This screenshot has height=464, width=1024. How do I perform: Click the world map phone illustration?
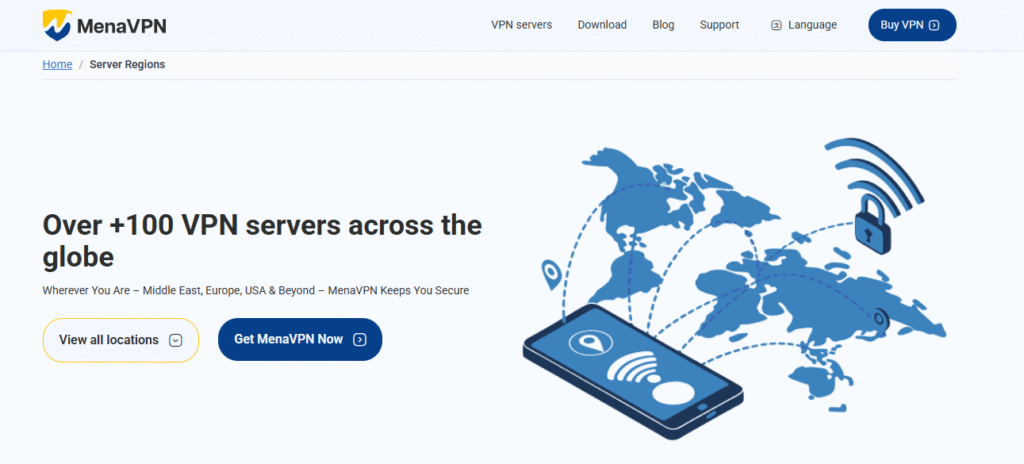tap(734, 290)
